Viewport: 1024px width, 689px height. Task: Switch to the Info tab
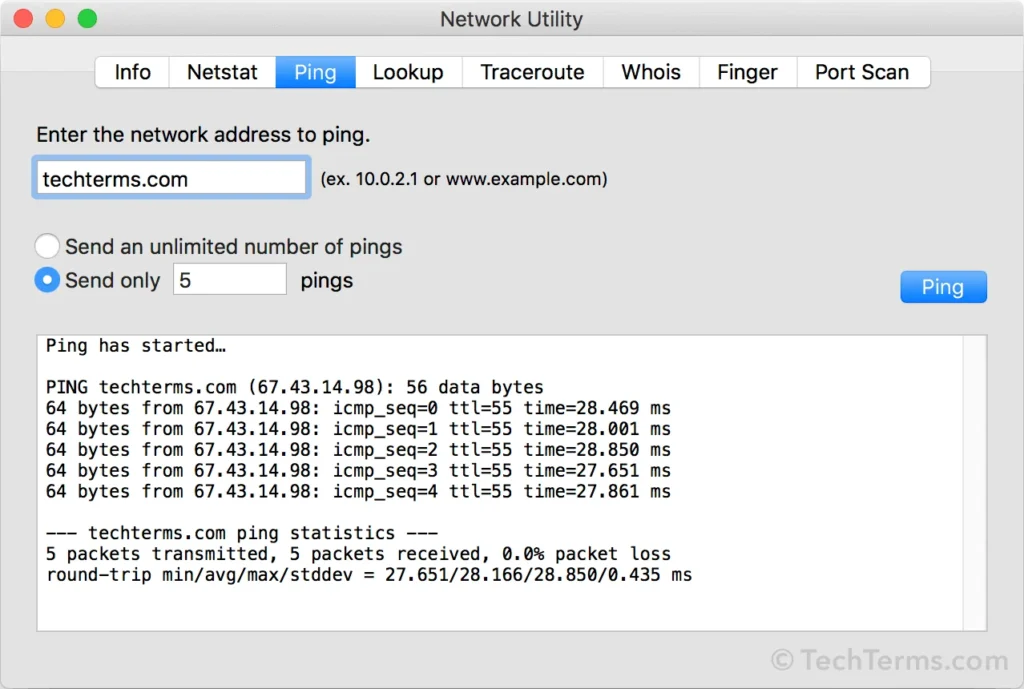pyautogui.click(x=131, y=72)
